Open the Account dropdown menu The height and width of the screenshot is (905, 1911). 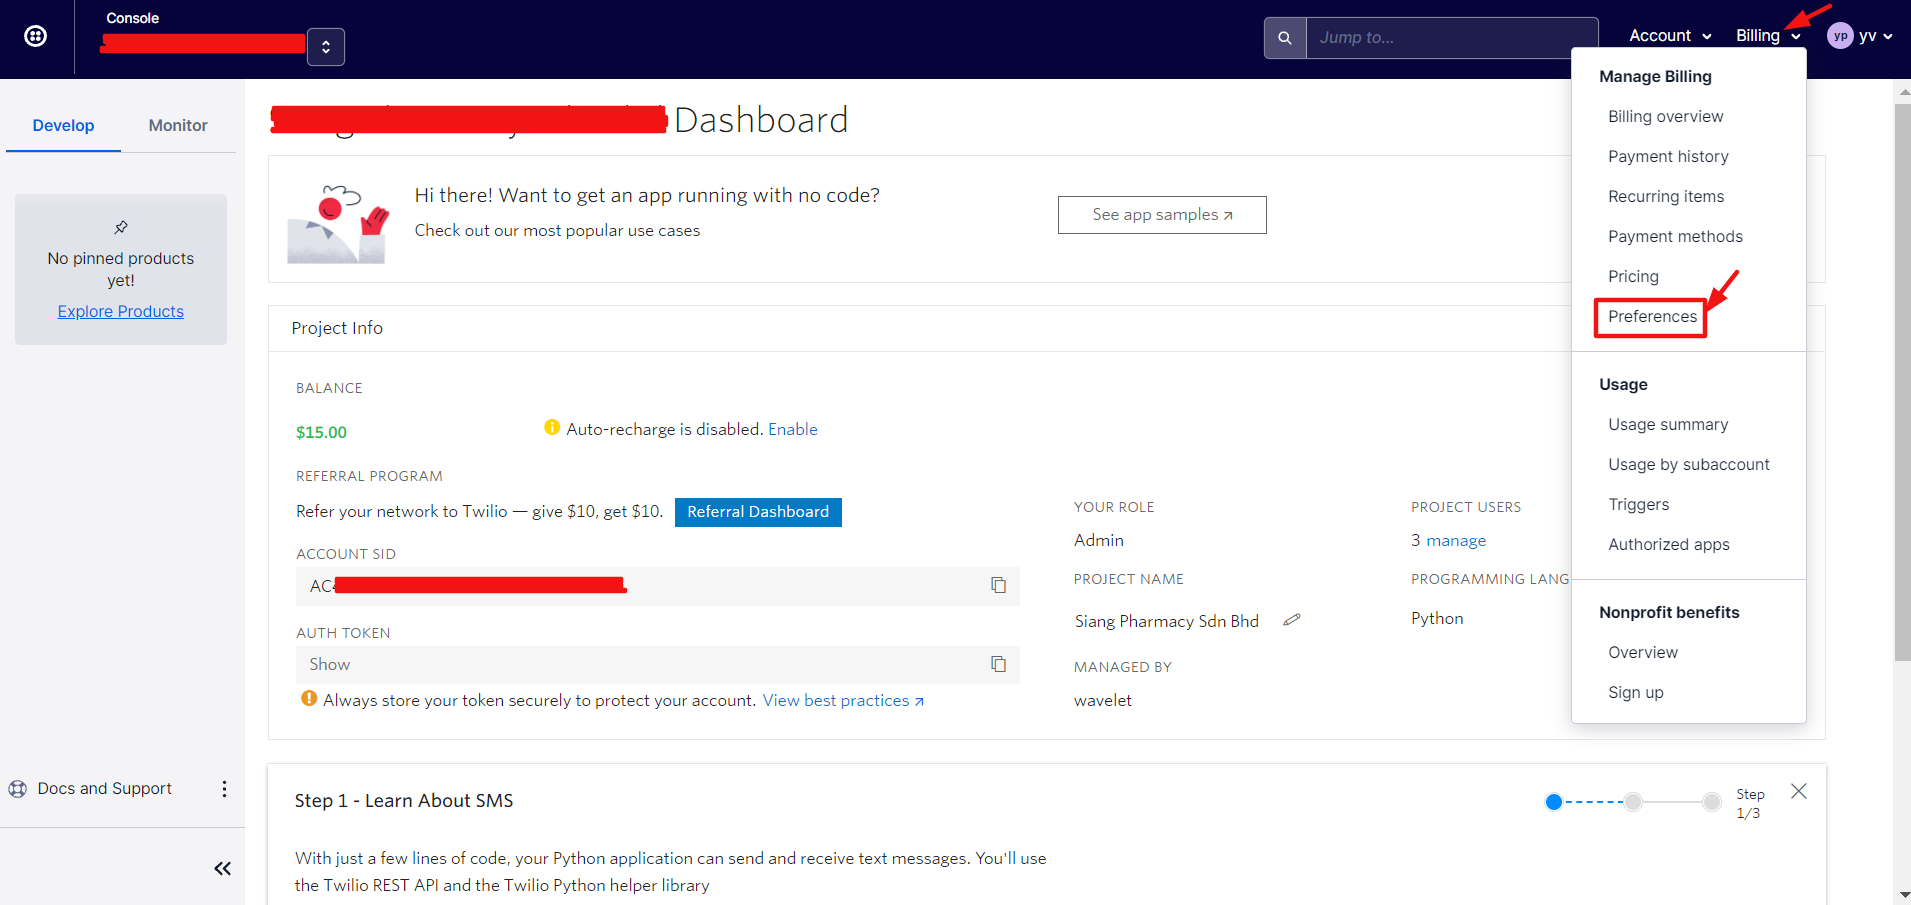point(1670,36)
